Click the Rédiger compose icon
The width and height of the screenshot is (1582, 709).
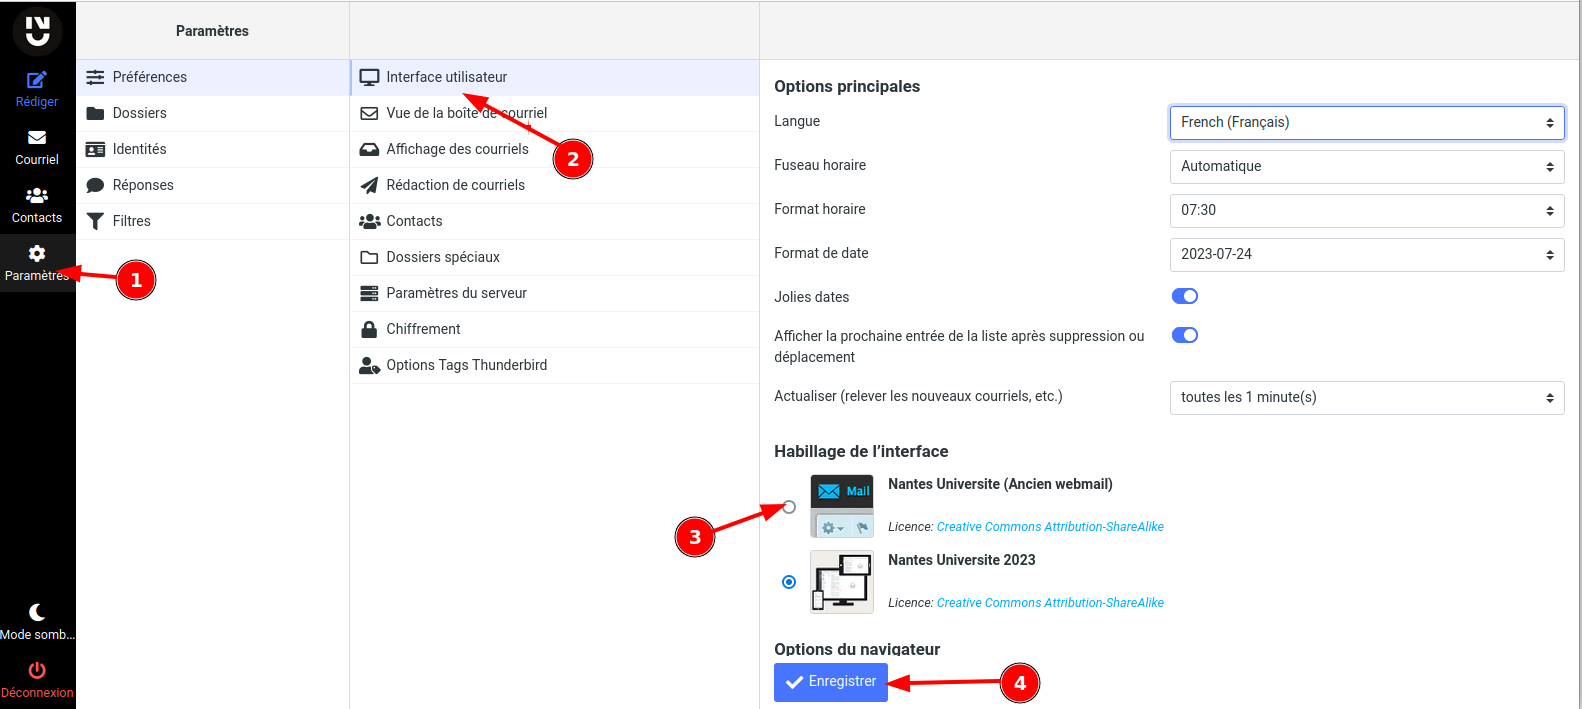click(37, 80)
